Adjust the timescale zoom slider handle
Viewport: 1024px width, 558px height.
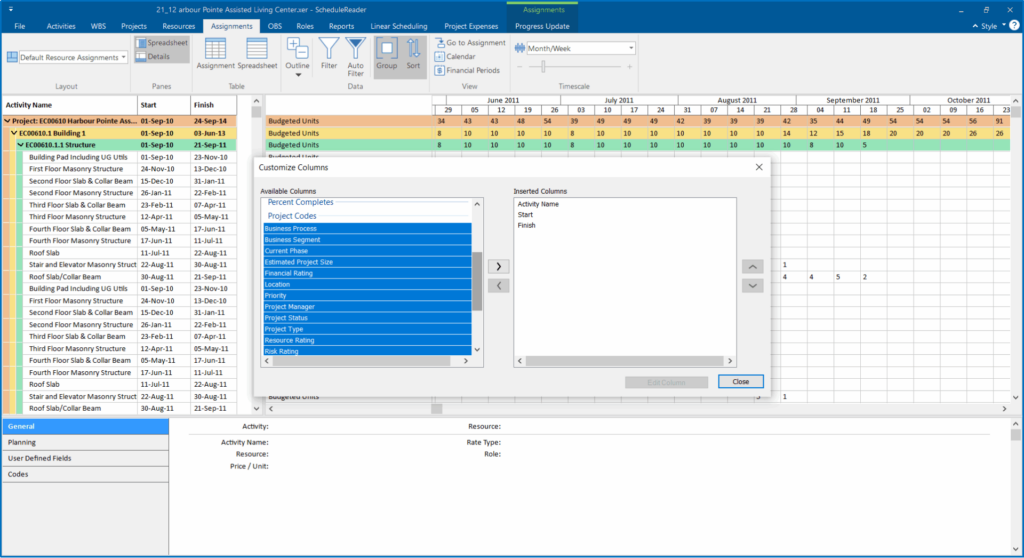543,67
